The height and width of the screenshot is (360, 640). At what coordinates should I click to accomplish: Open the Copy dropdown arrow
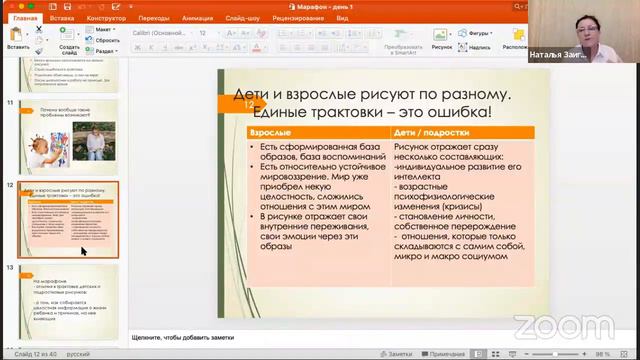[47, 40]
